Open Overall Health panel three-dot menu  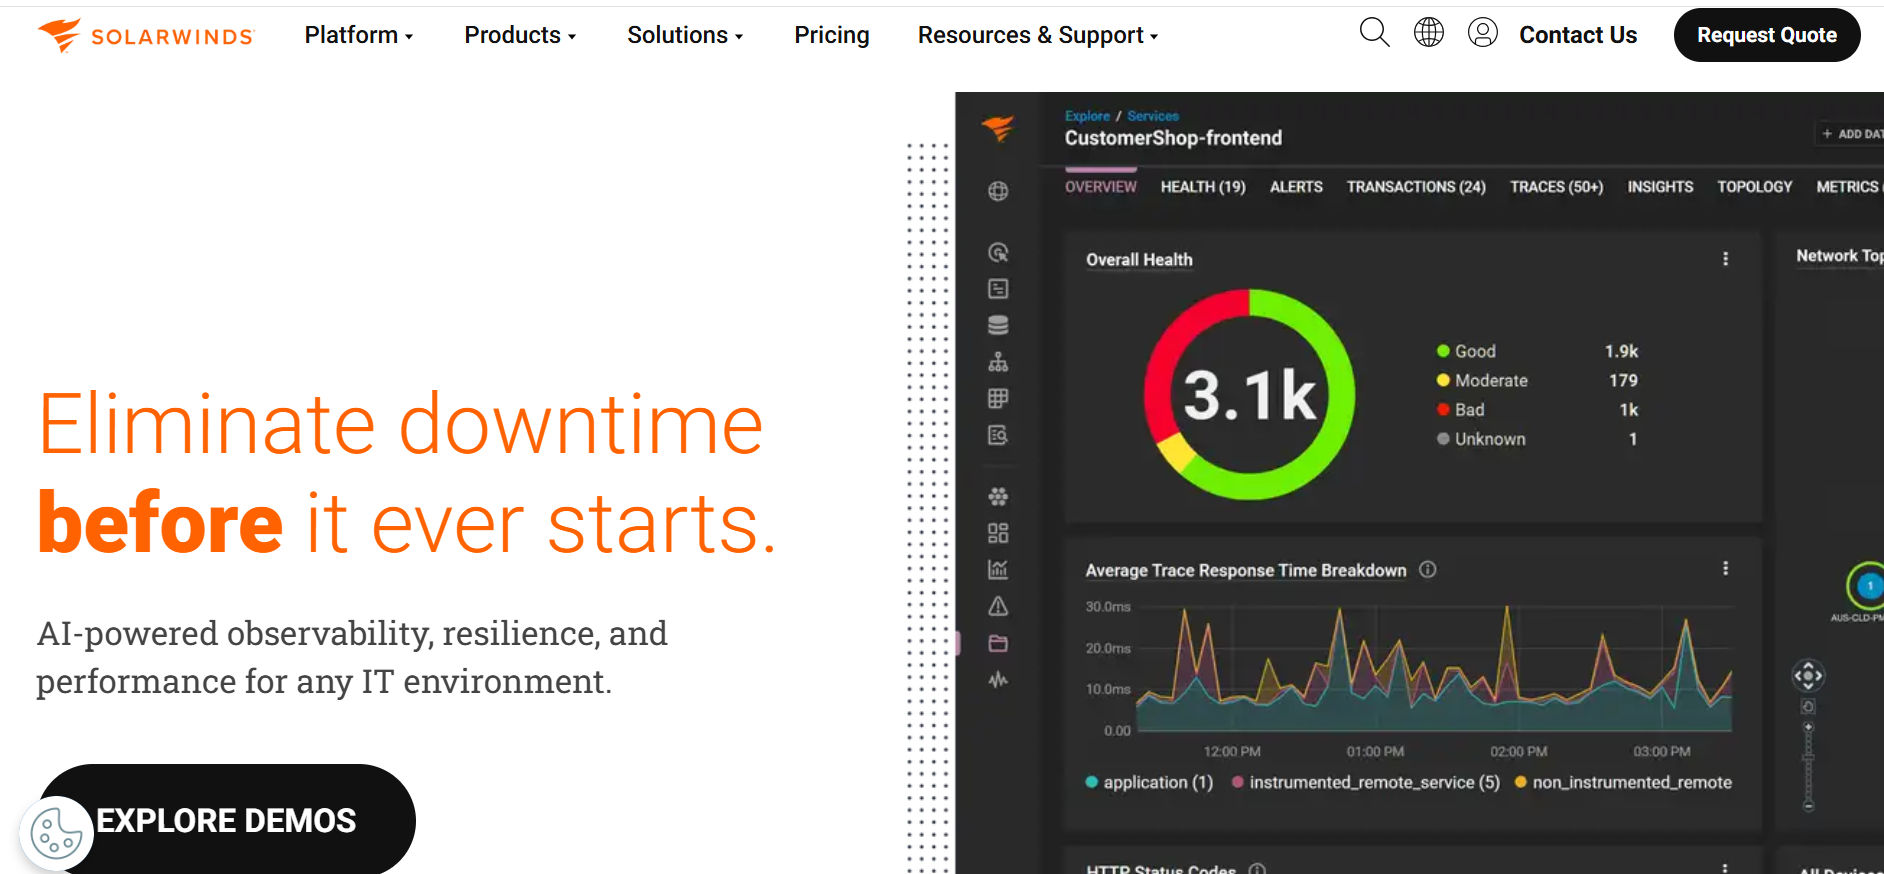1725,259
